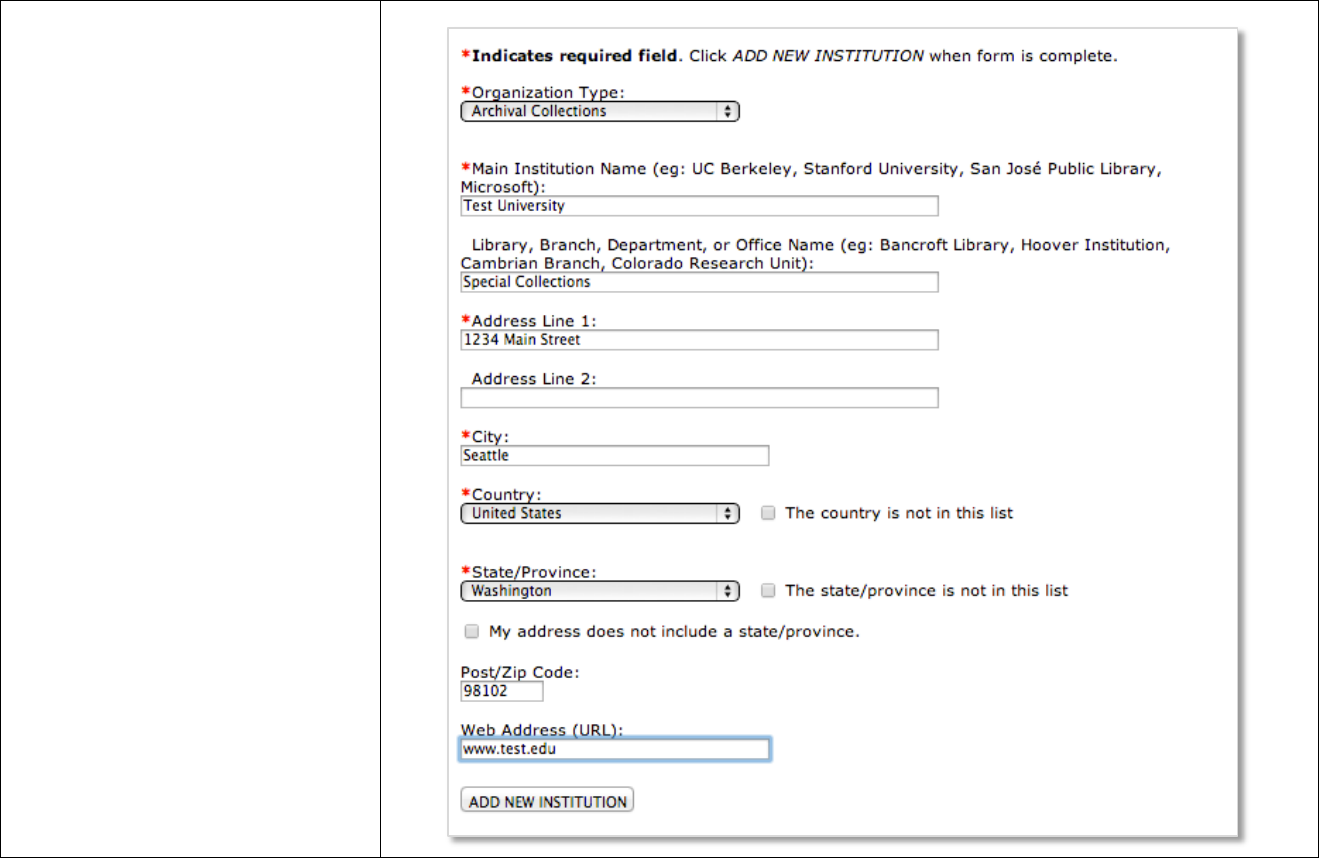Viewport: 1319px width, 858px height.
Task: Click the Main Institution Name input field
Action: [699, 206]
